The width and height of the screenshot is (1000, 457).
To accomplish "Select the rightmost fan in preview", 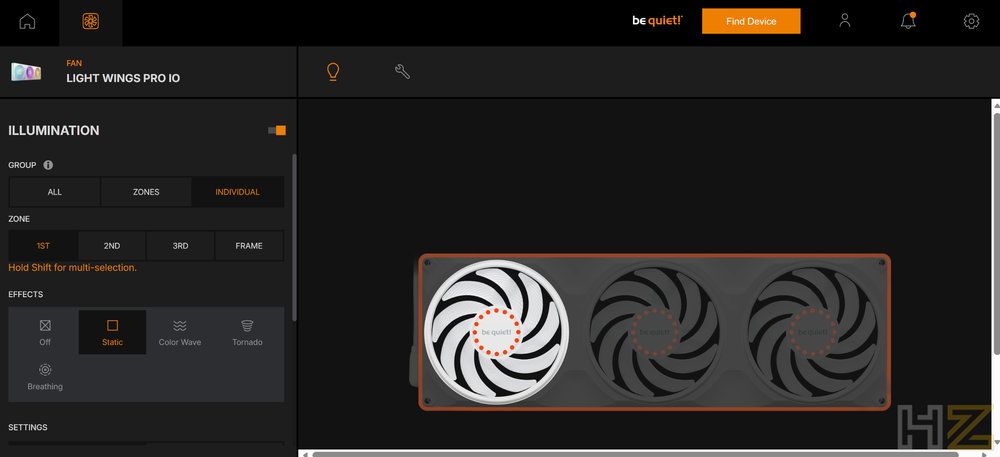I will pyautogui.click(x=812, y=332).
